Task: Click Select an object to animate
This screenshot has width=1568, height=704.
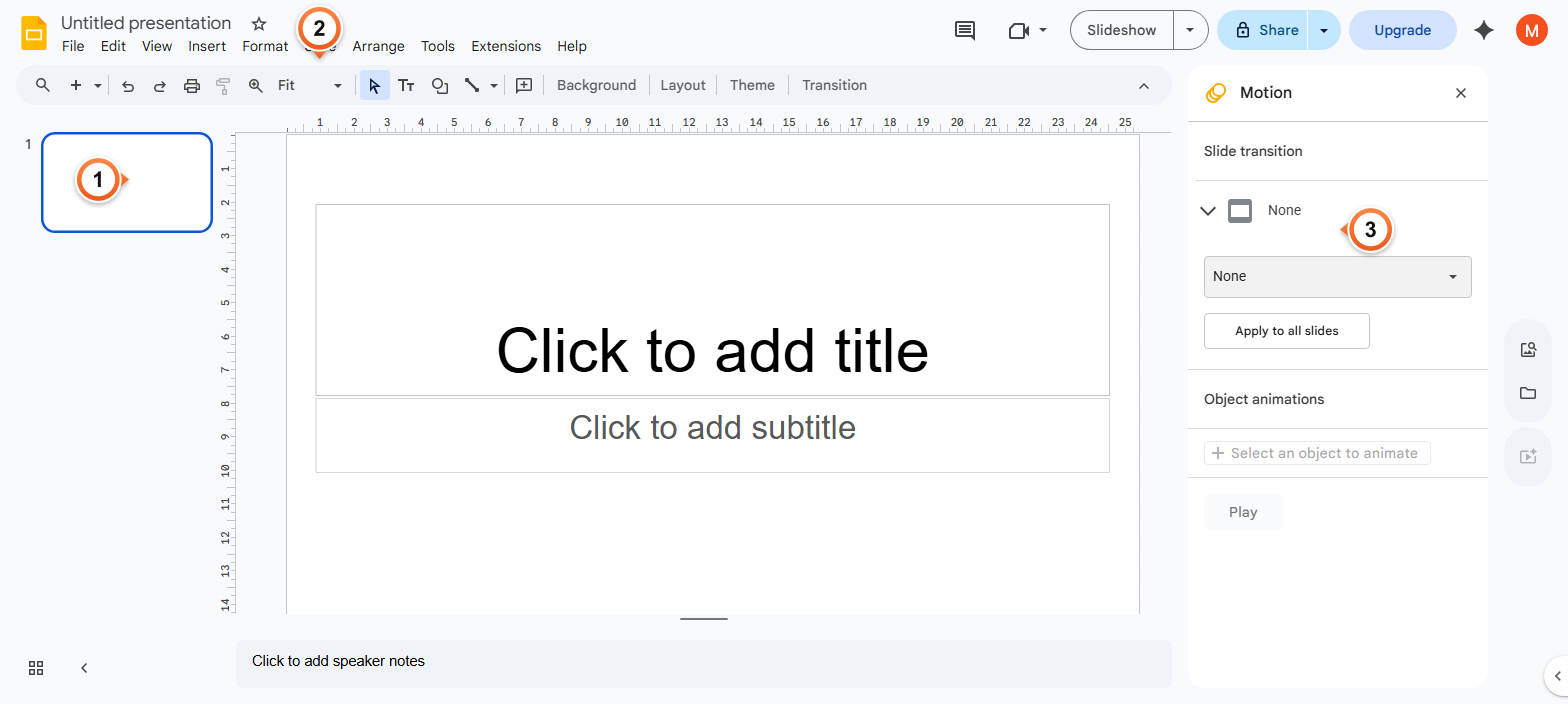Action: point(1317,453)
